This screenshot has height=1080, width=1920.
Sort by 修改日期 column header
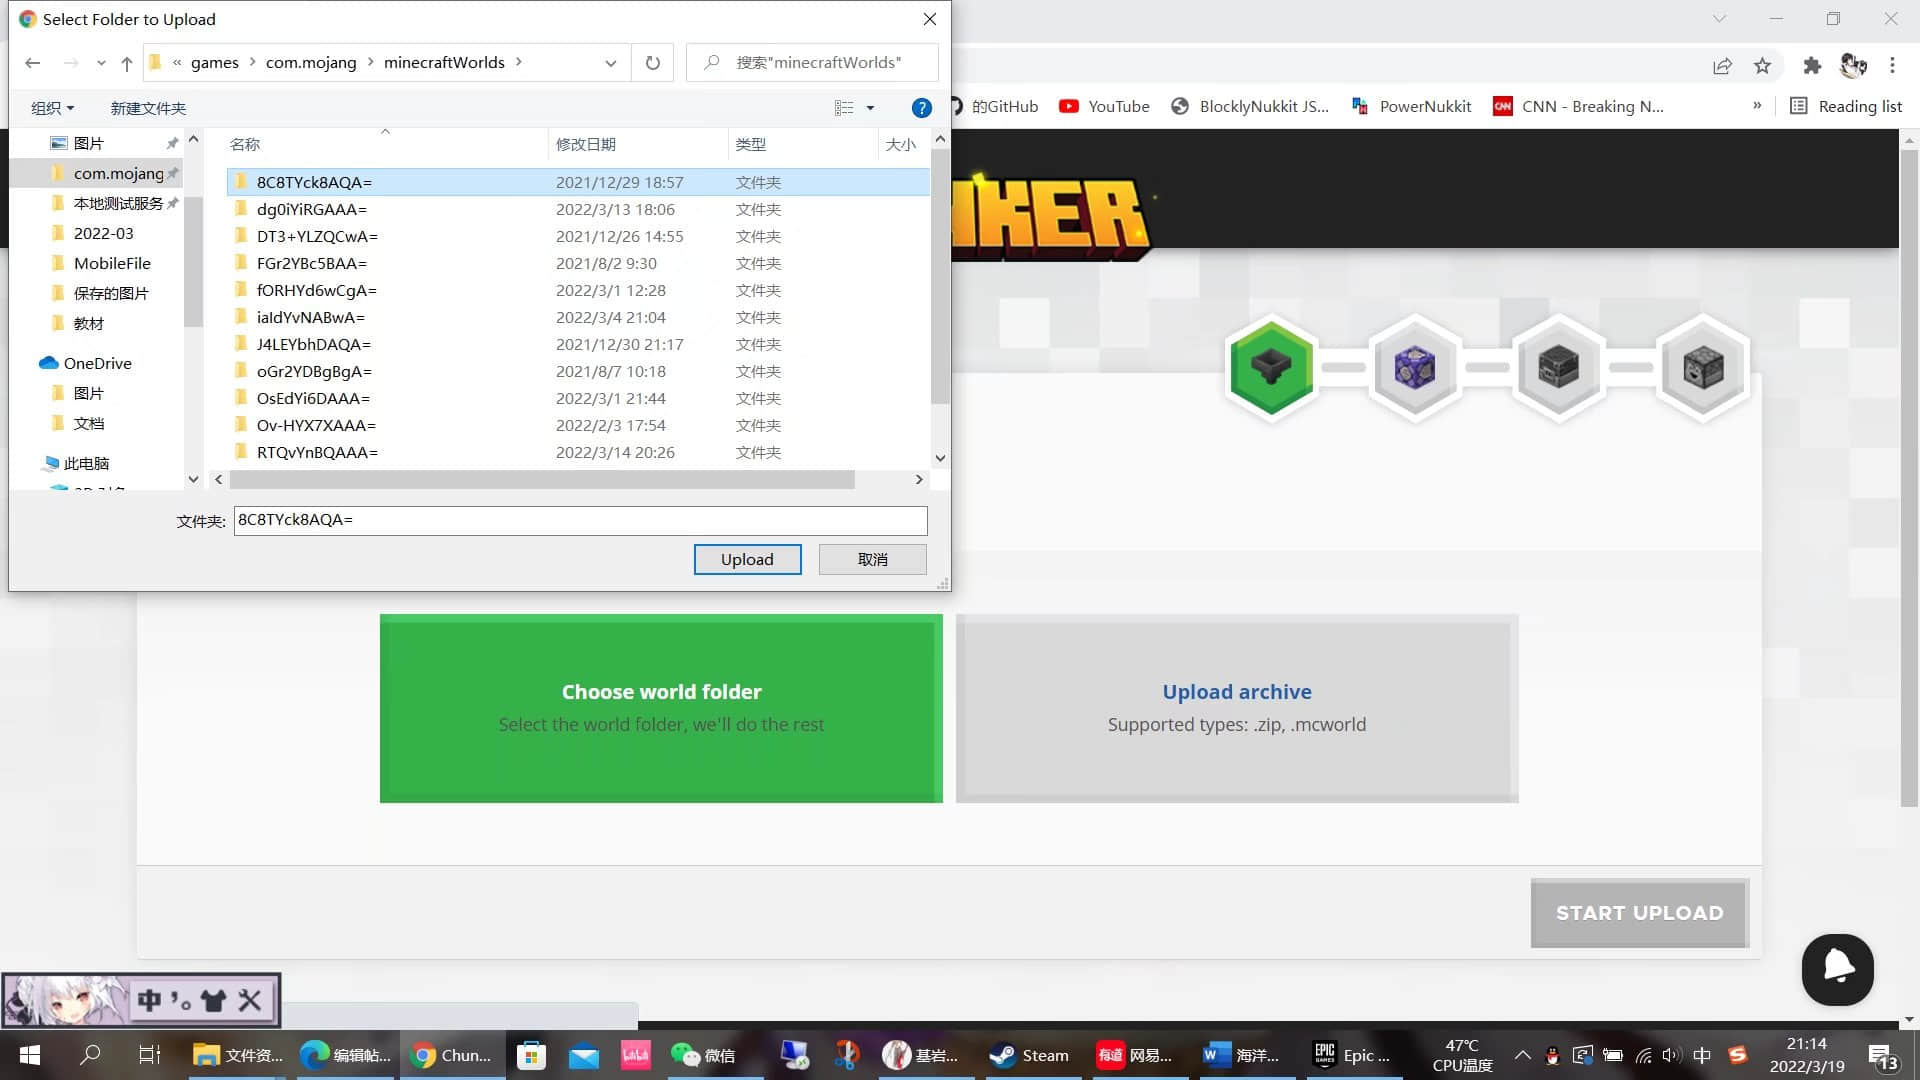[x=586, y=144]
